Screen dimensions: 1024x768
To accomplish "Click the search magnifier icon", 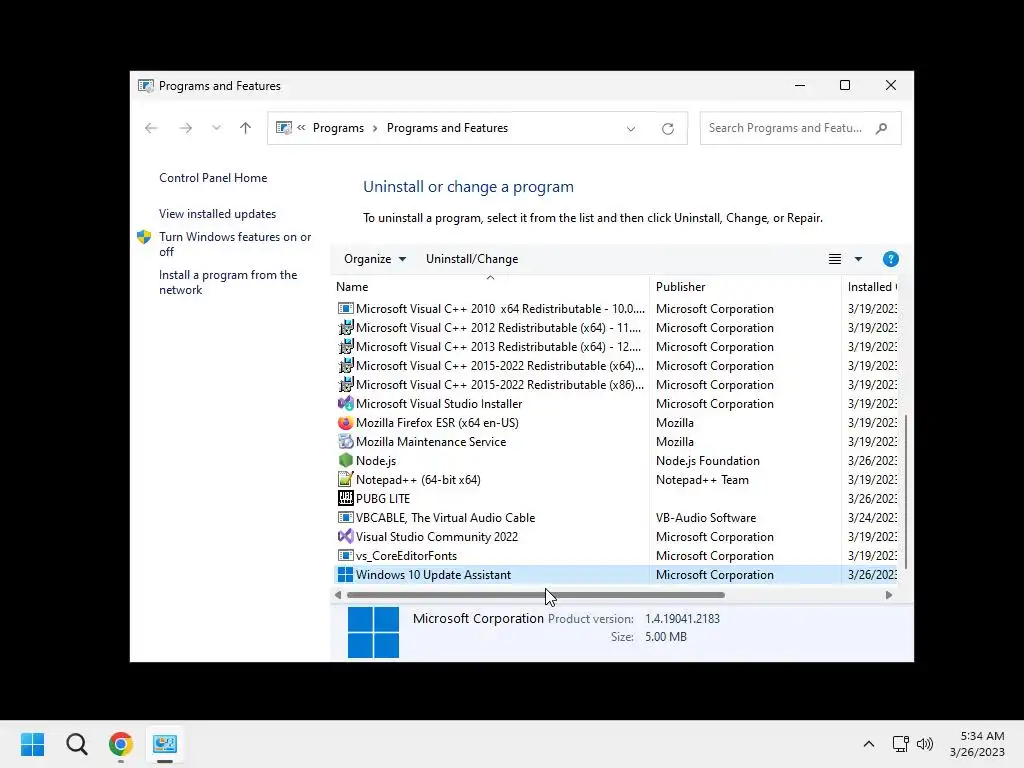I will click(882, 128).
